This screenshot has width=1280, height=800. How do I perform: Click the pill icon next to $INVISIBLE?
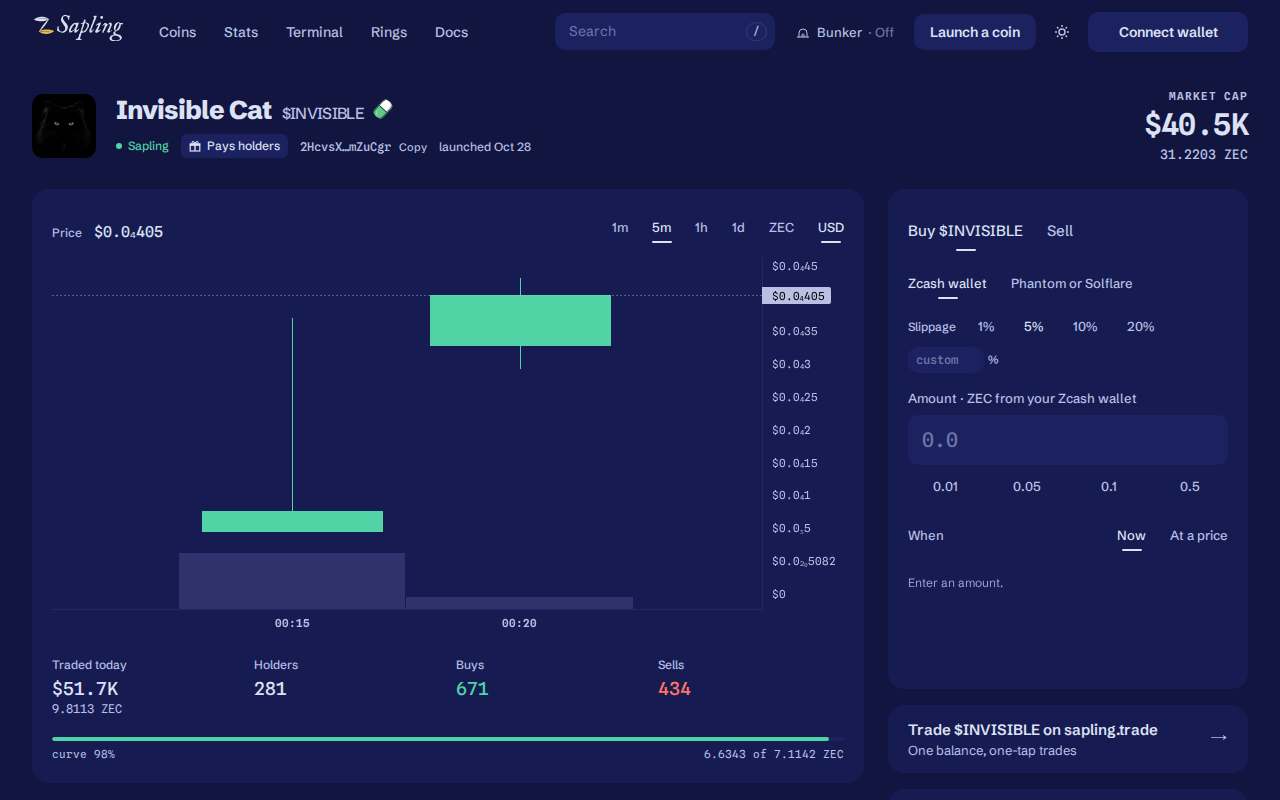click(x=383, y=109)
